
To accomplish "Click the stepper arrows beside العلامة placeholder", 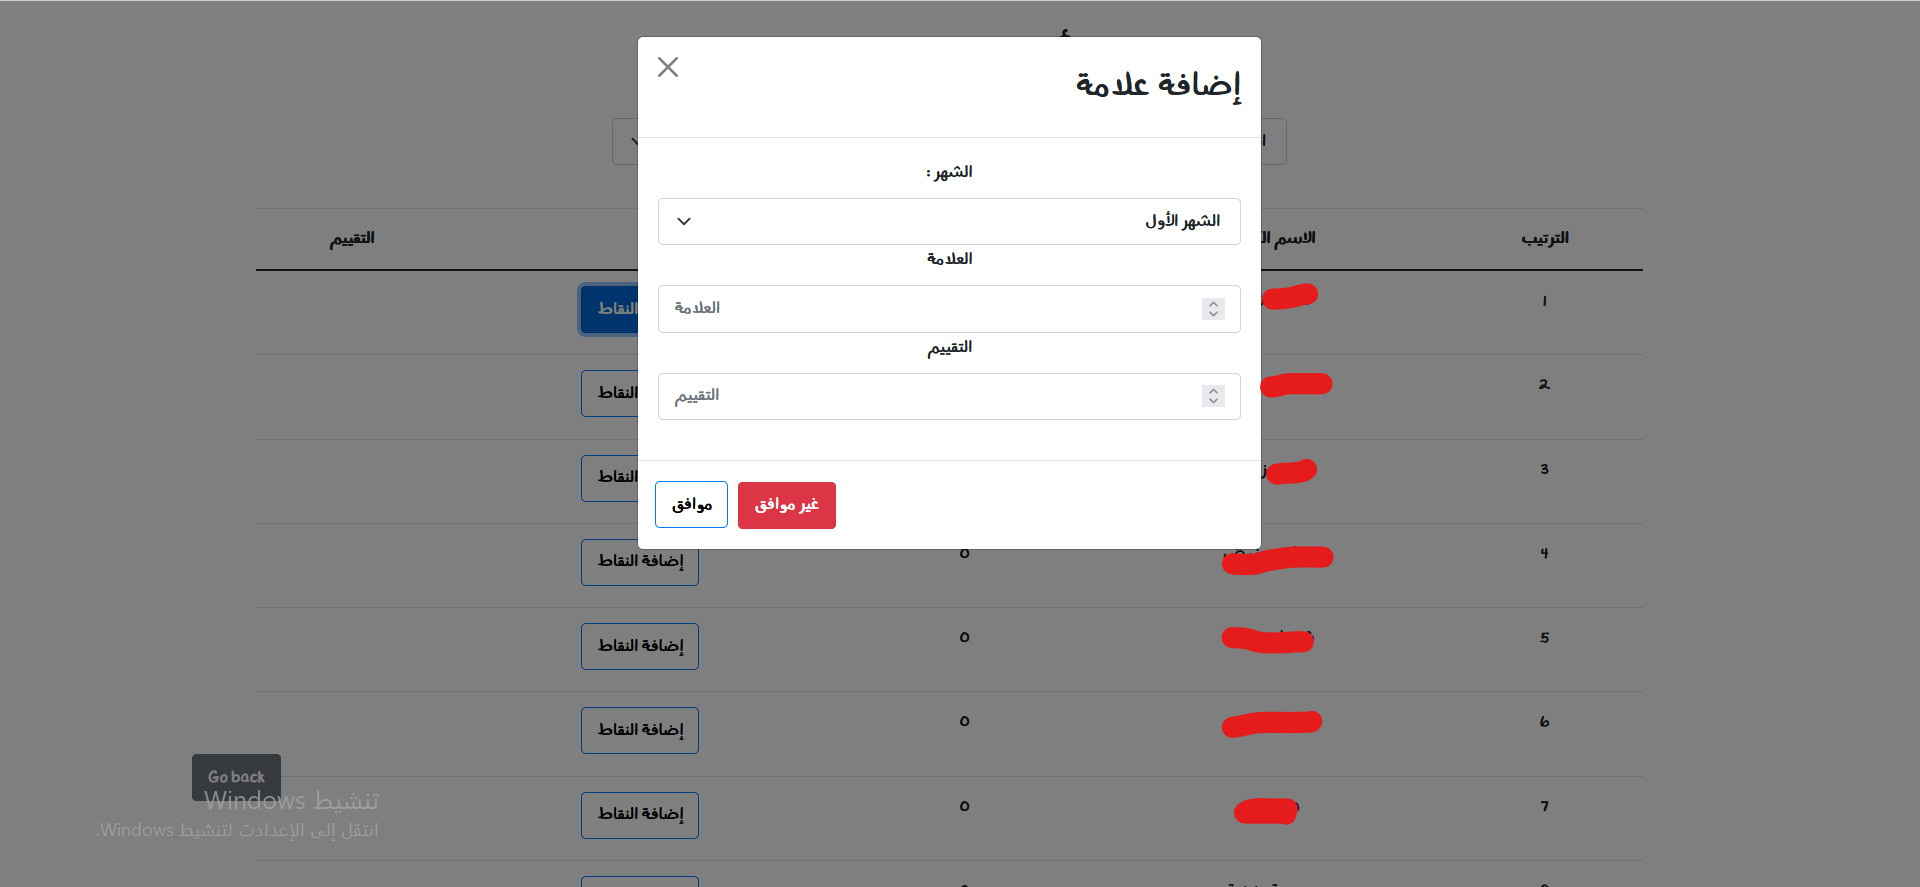I will click(x=1213, y=309).
